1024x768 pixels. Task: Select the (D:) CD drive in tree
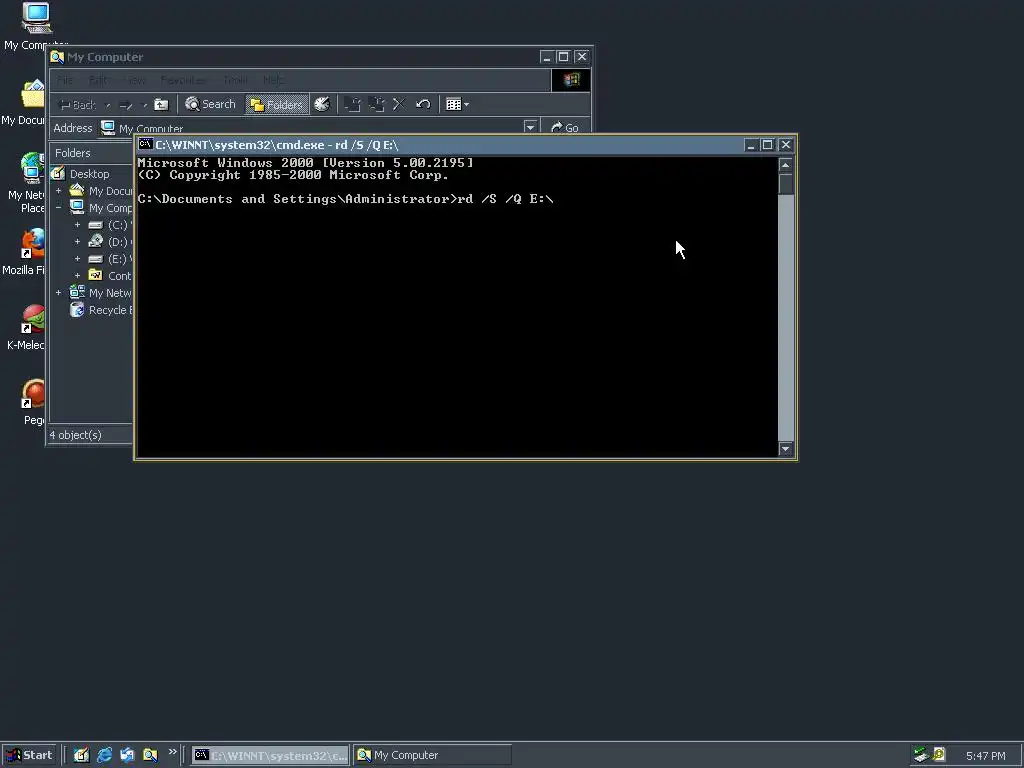point(110,242)
